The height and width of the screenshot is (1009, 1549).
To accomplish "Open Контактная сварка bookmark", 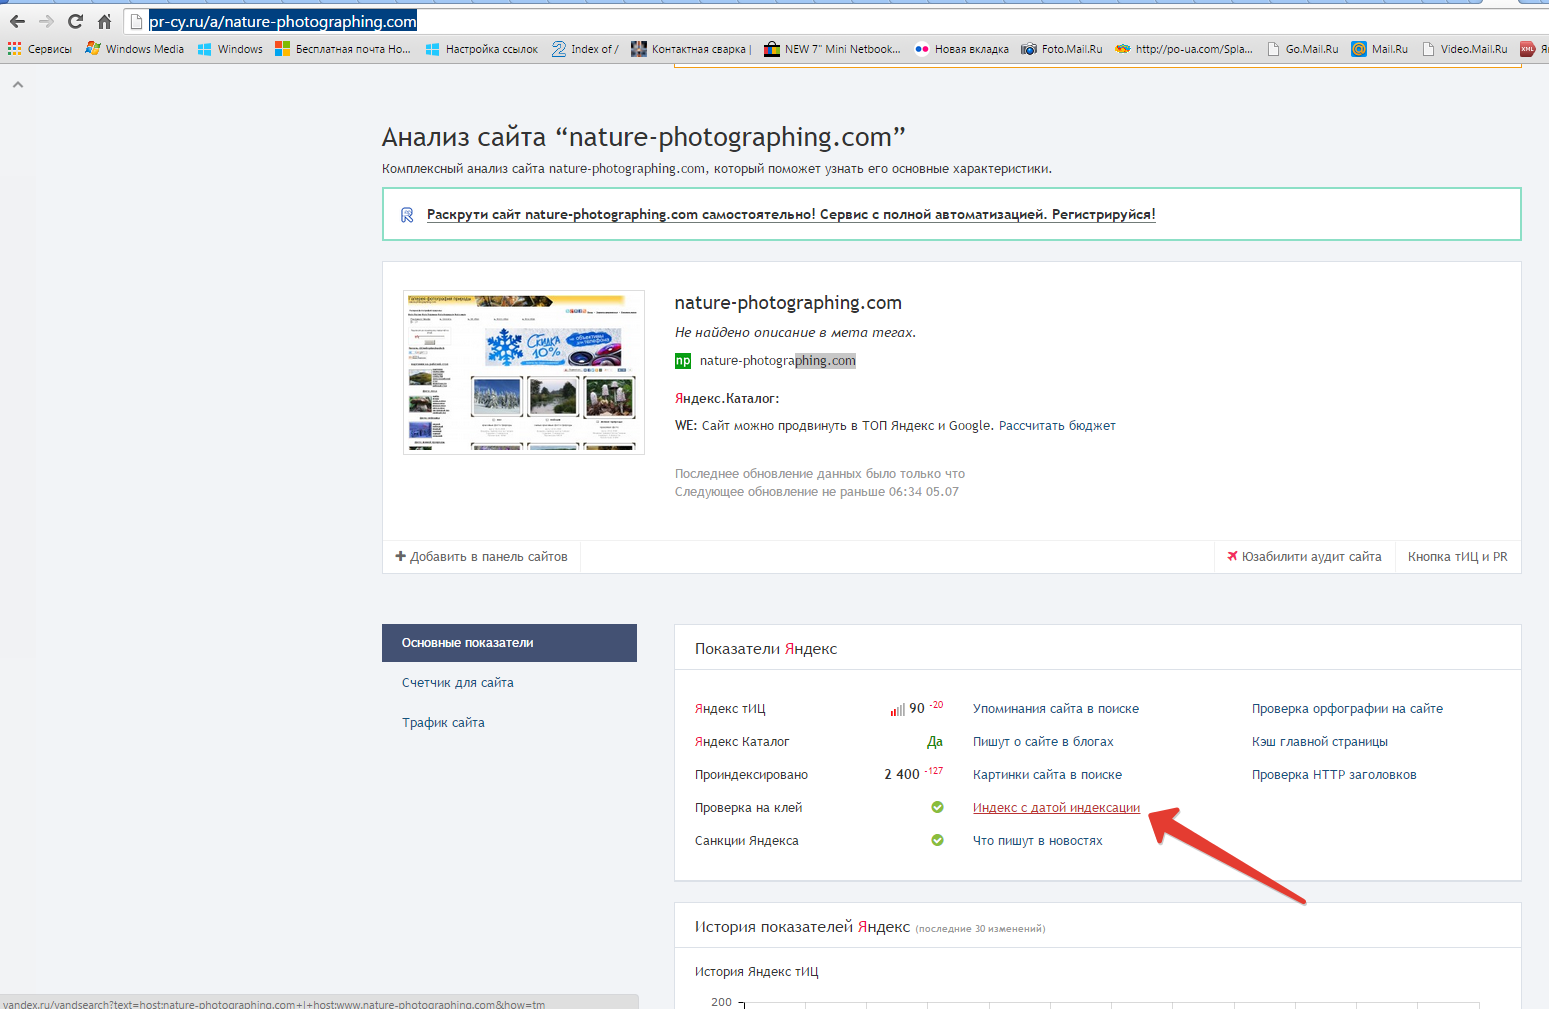I will pos(691,49).
